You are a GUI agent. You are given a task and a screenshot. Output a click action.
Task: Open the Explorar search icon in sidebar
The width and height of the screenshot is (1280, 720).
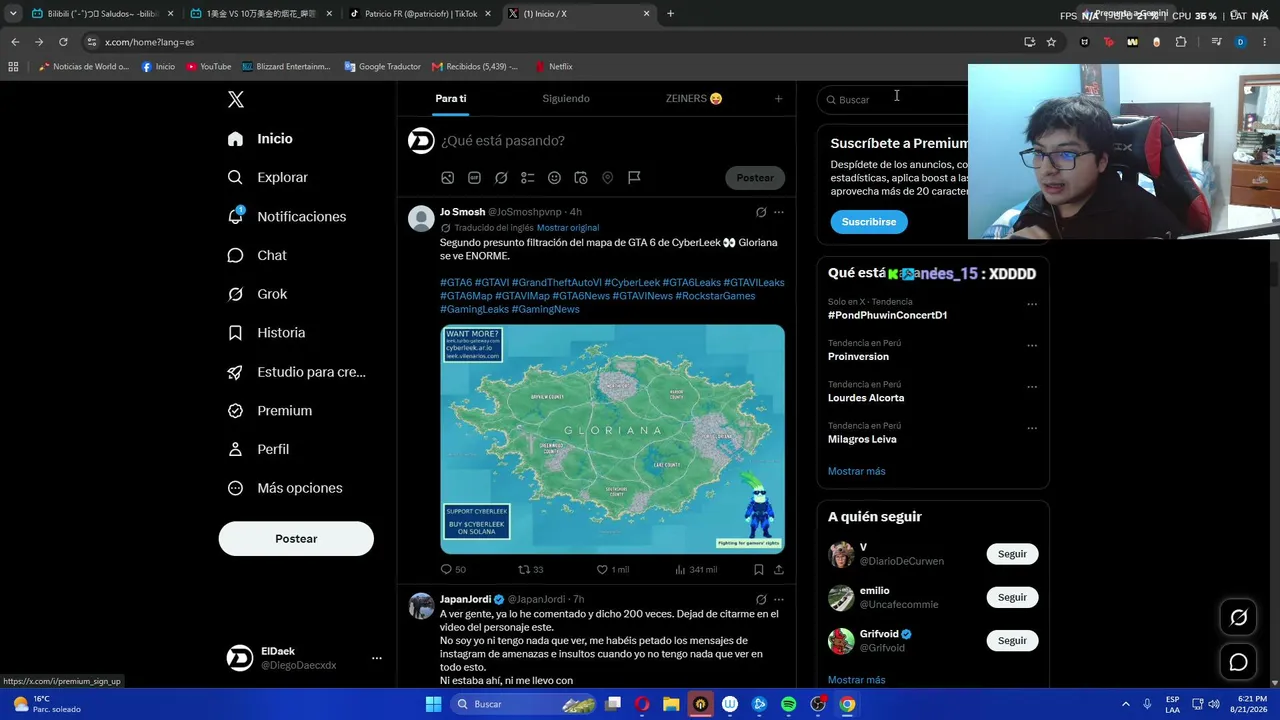click(x=235, y=177)
